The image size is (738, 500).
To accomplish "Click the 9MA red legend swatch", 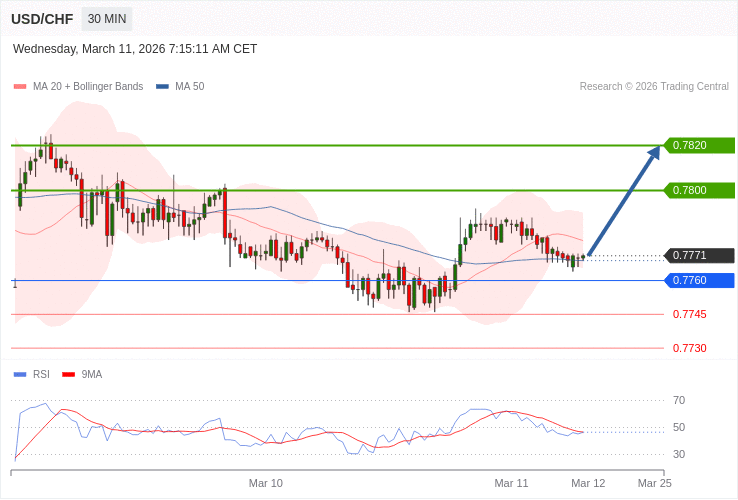I will point(69,375).
